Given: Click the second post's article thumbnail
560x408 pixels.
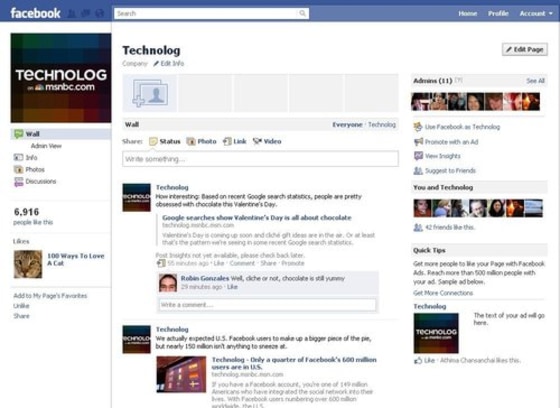Looking at the screenshot, I should click(x=181, y=374).
